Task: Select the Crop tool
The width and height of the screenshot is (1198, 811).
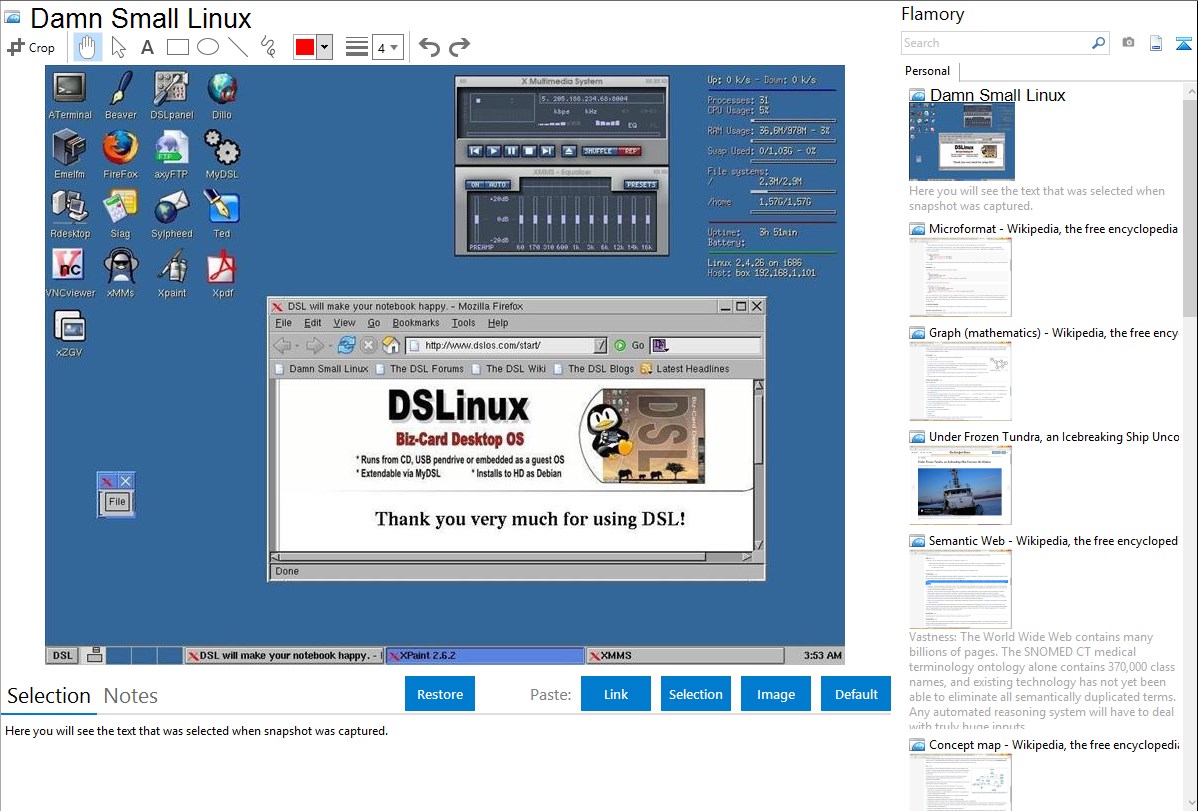Action: pos(31,47)
